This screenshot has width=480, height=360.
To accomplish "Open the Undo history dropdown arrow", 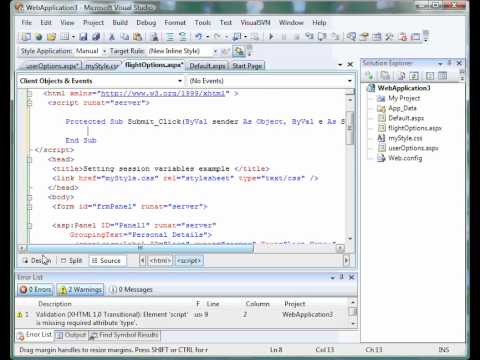I will pyautogui.click(x=207, y=37).
